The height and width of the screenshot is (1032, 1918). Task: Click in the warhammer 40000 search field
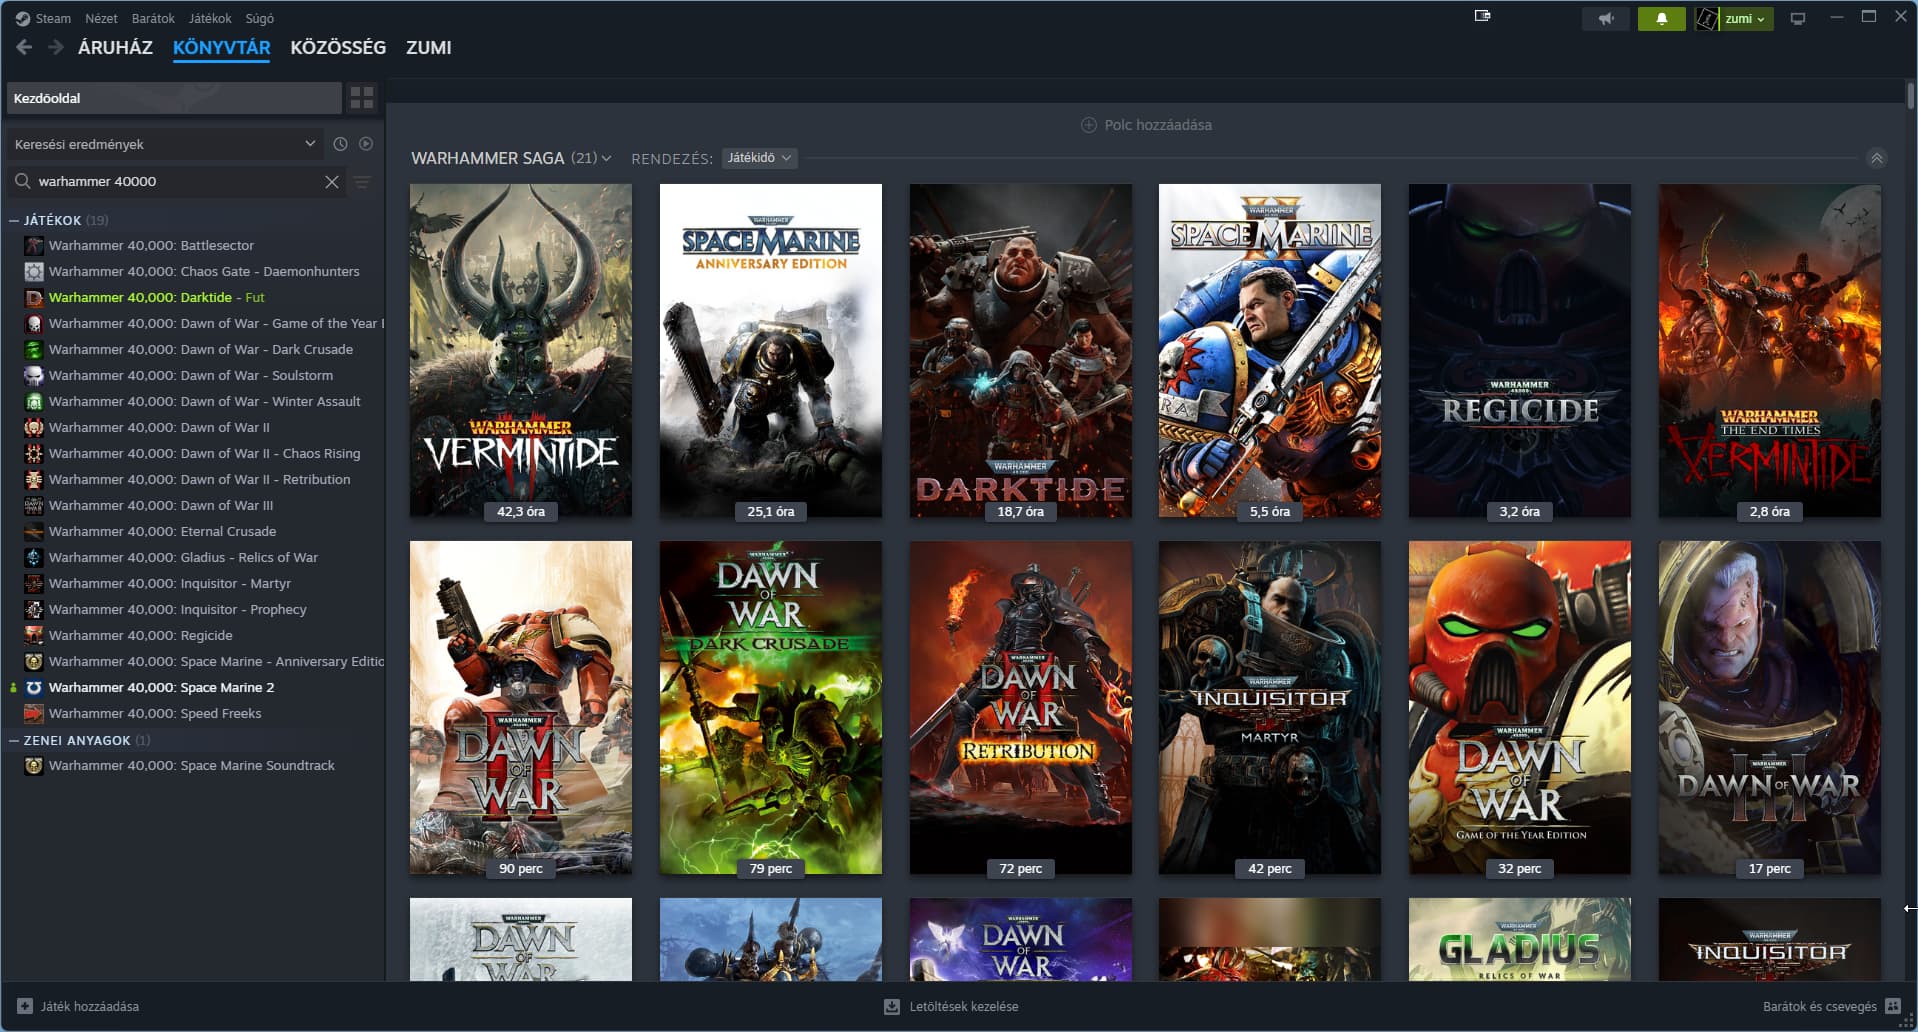(x=178, y=181)
